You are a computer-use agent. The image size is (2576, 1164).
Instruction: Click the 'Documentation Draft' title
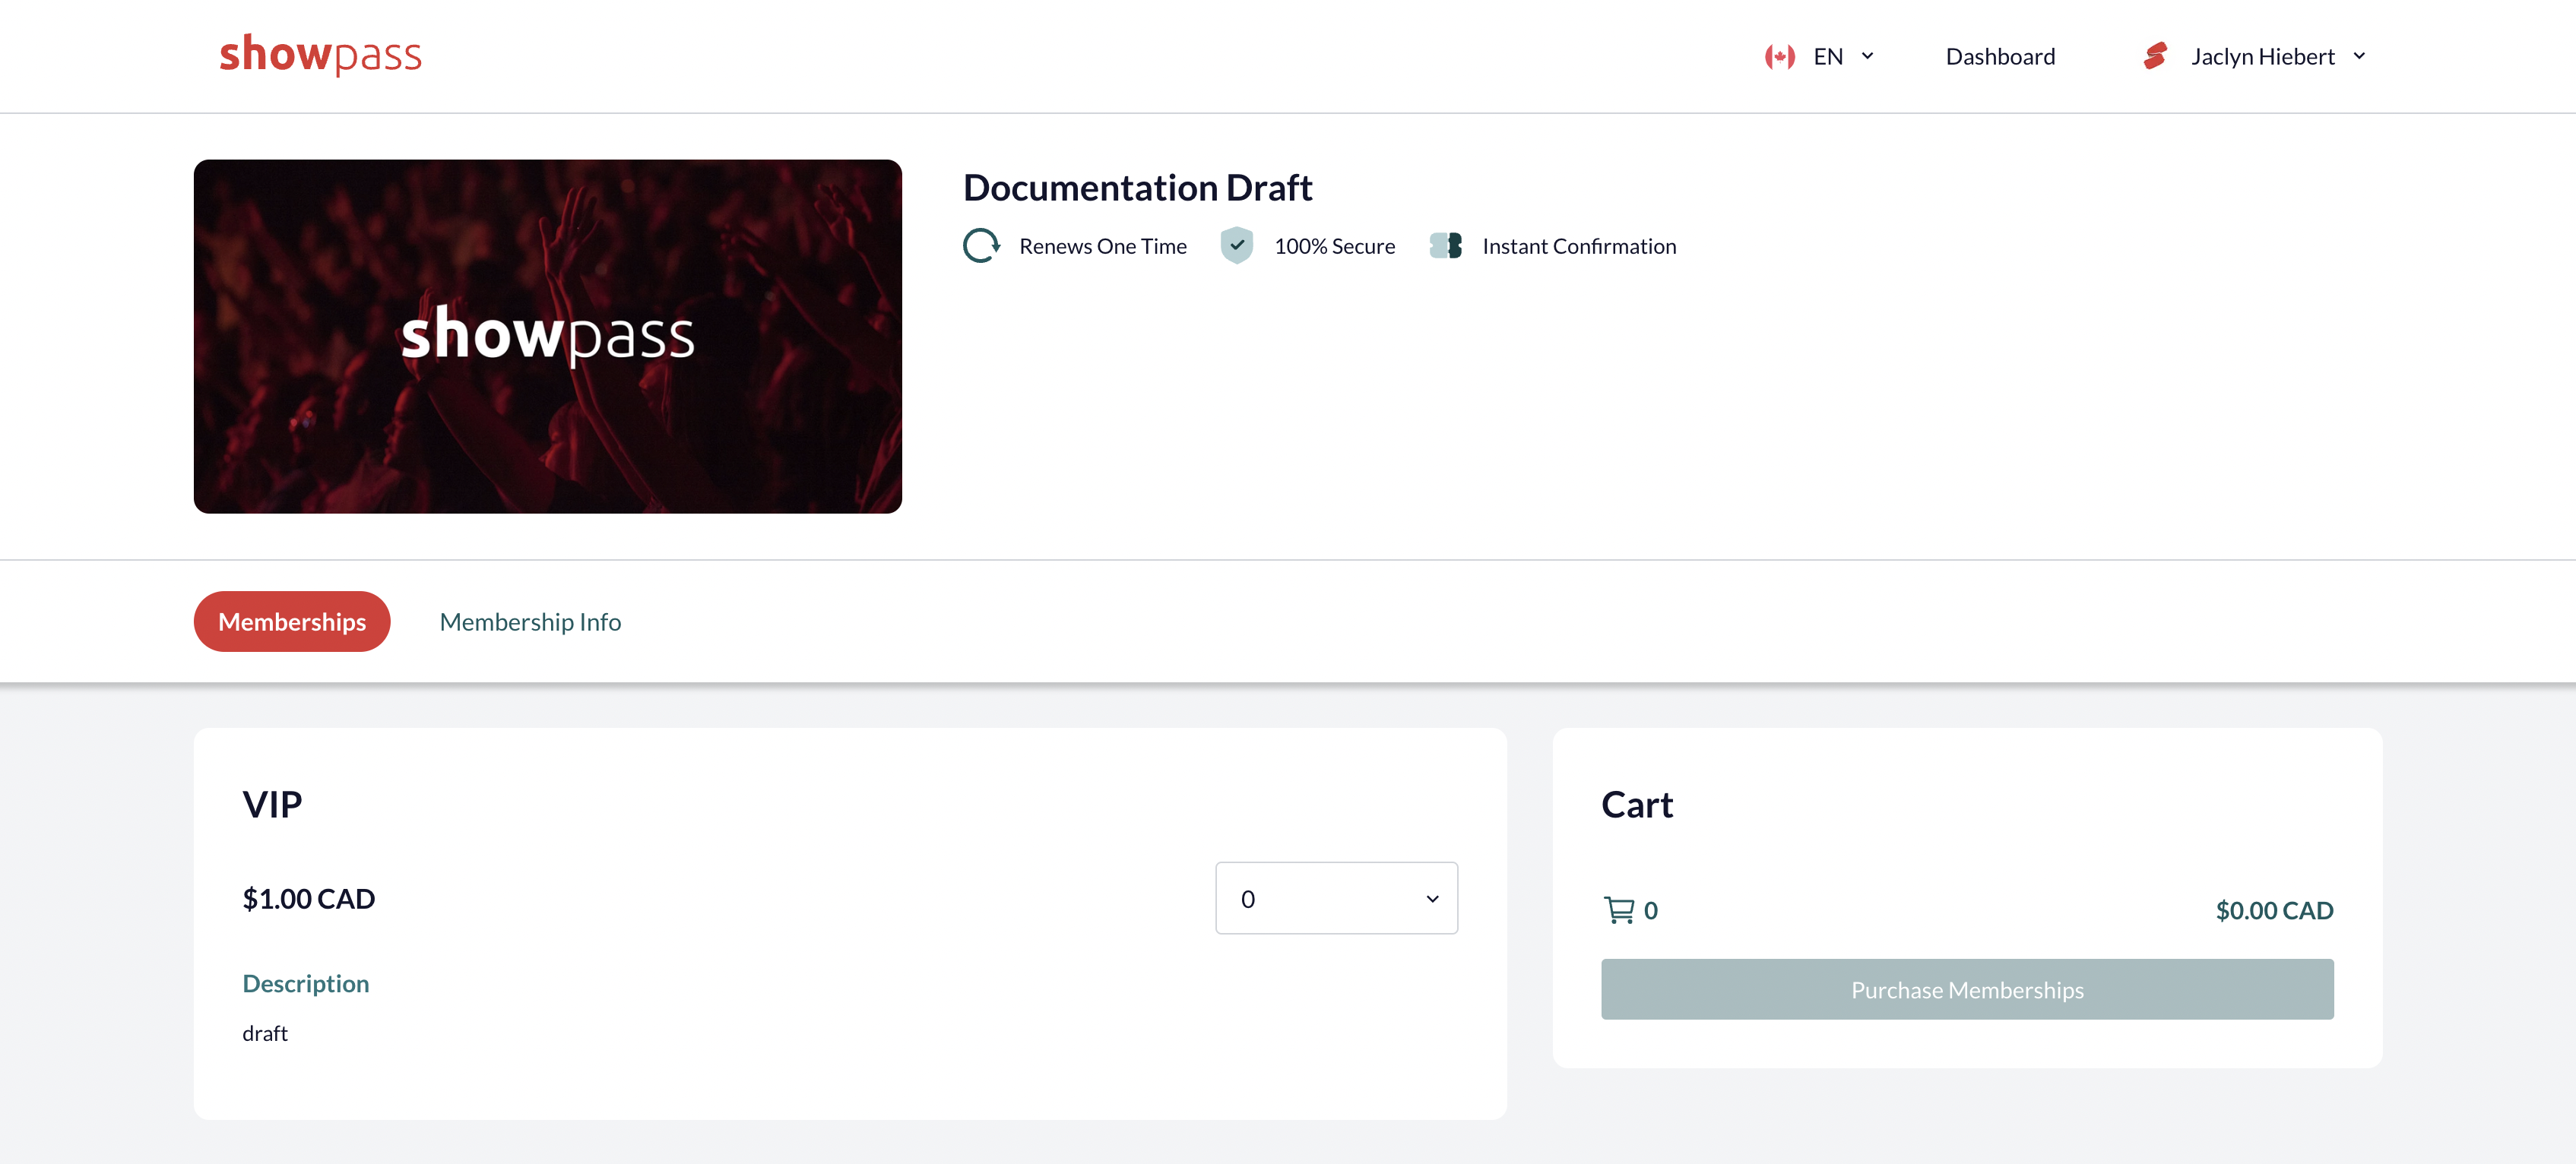tap(1137, 188)
